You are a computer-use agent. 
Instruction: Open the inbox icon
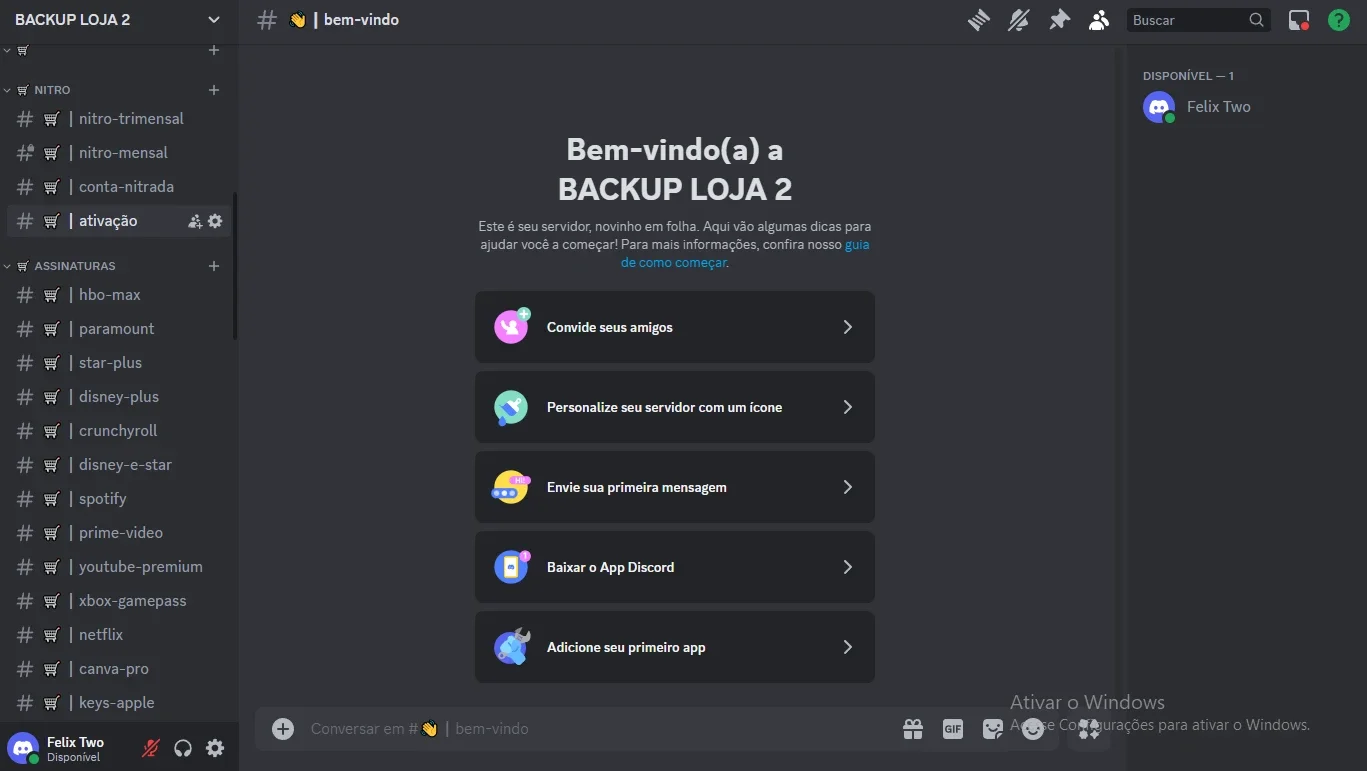click(x=1299, y=20)
